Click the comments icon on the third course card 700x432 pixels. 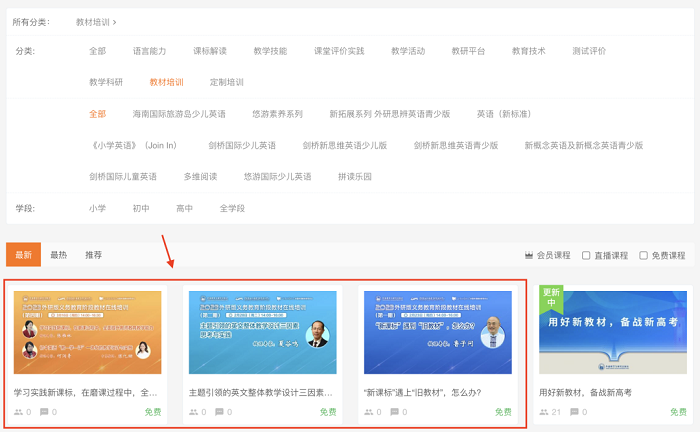(x=394, y=412)
